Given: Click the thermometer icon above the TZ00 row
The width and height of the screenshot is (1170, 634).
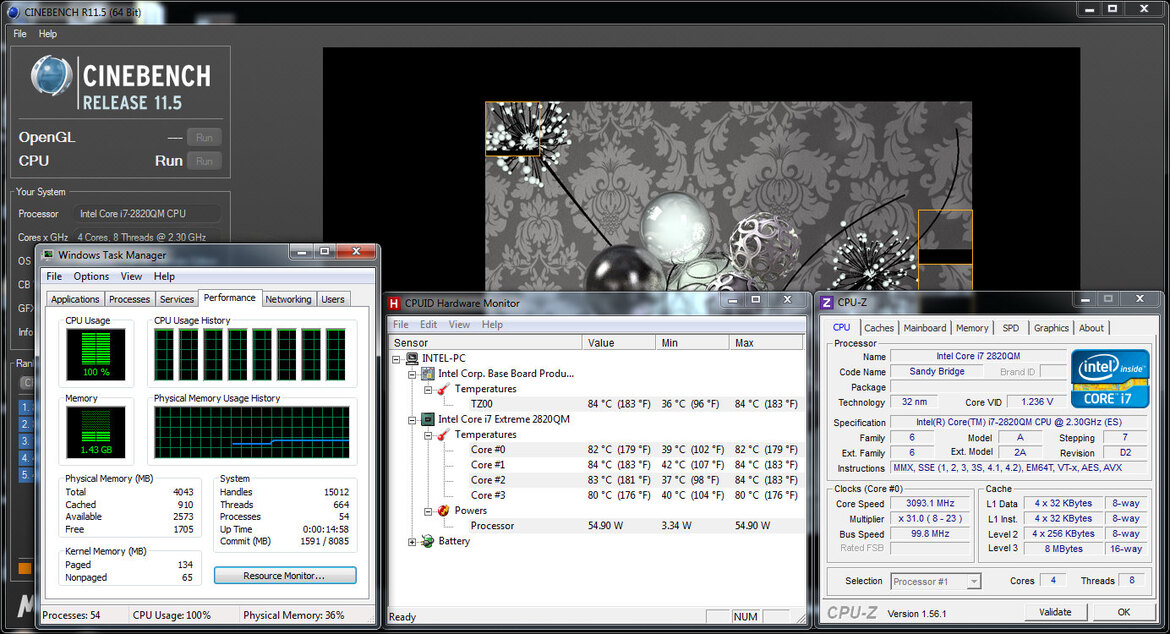Looking at the screenshot, I should click(444, 389).
